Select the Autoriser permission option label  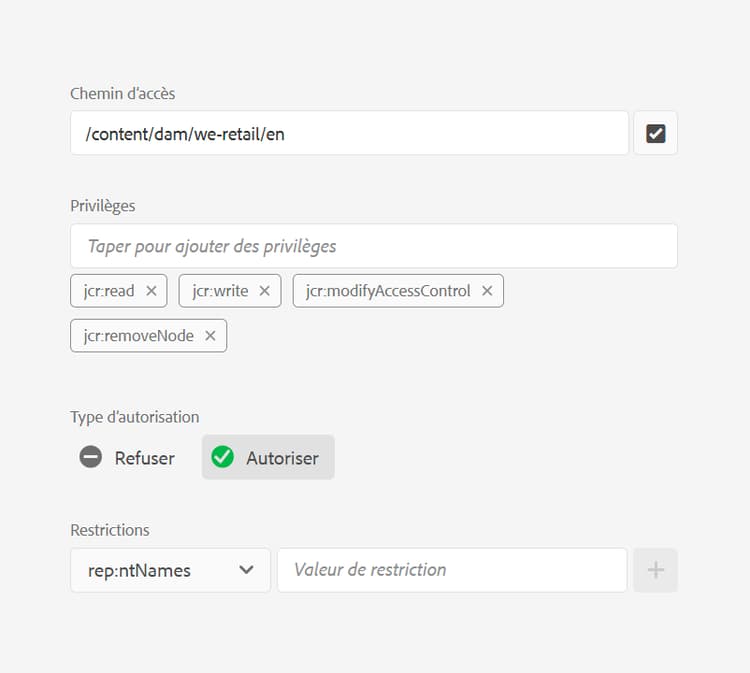(282, 458)
